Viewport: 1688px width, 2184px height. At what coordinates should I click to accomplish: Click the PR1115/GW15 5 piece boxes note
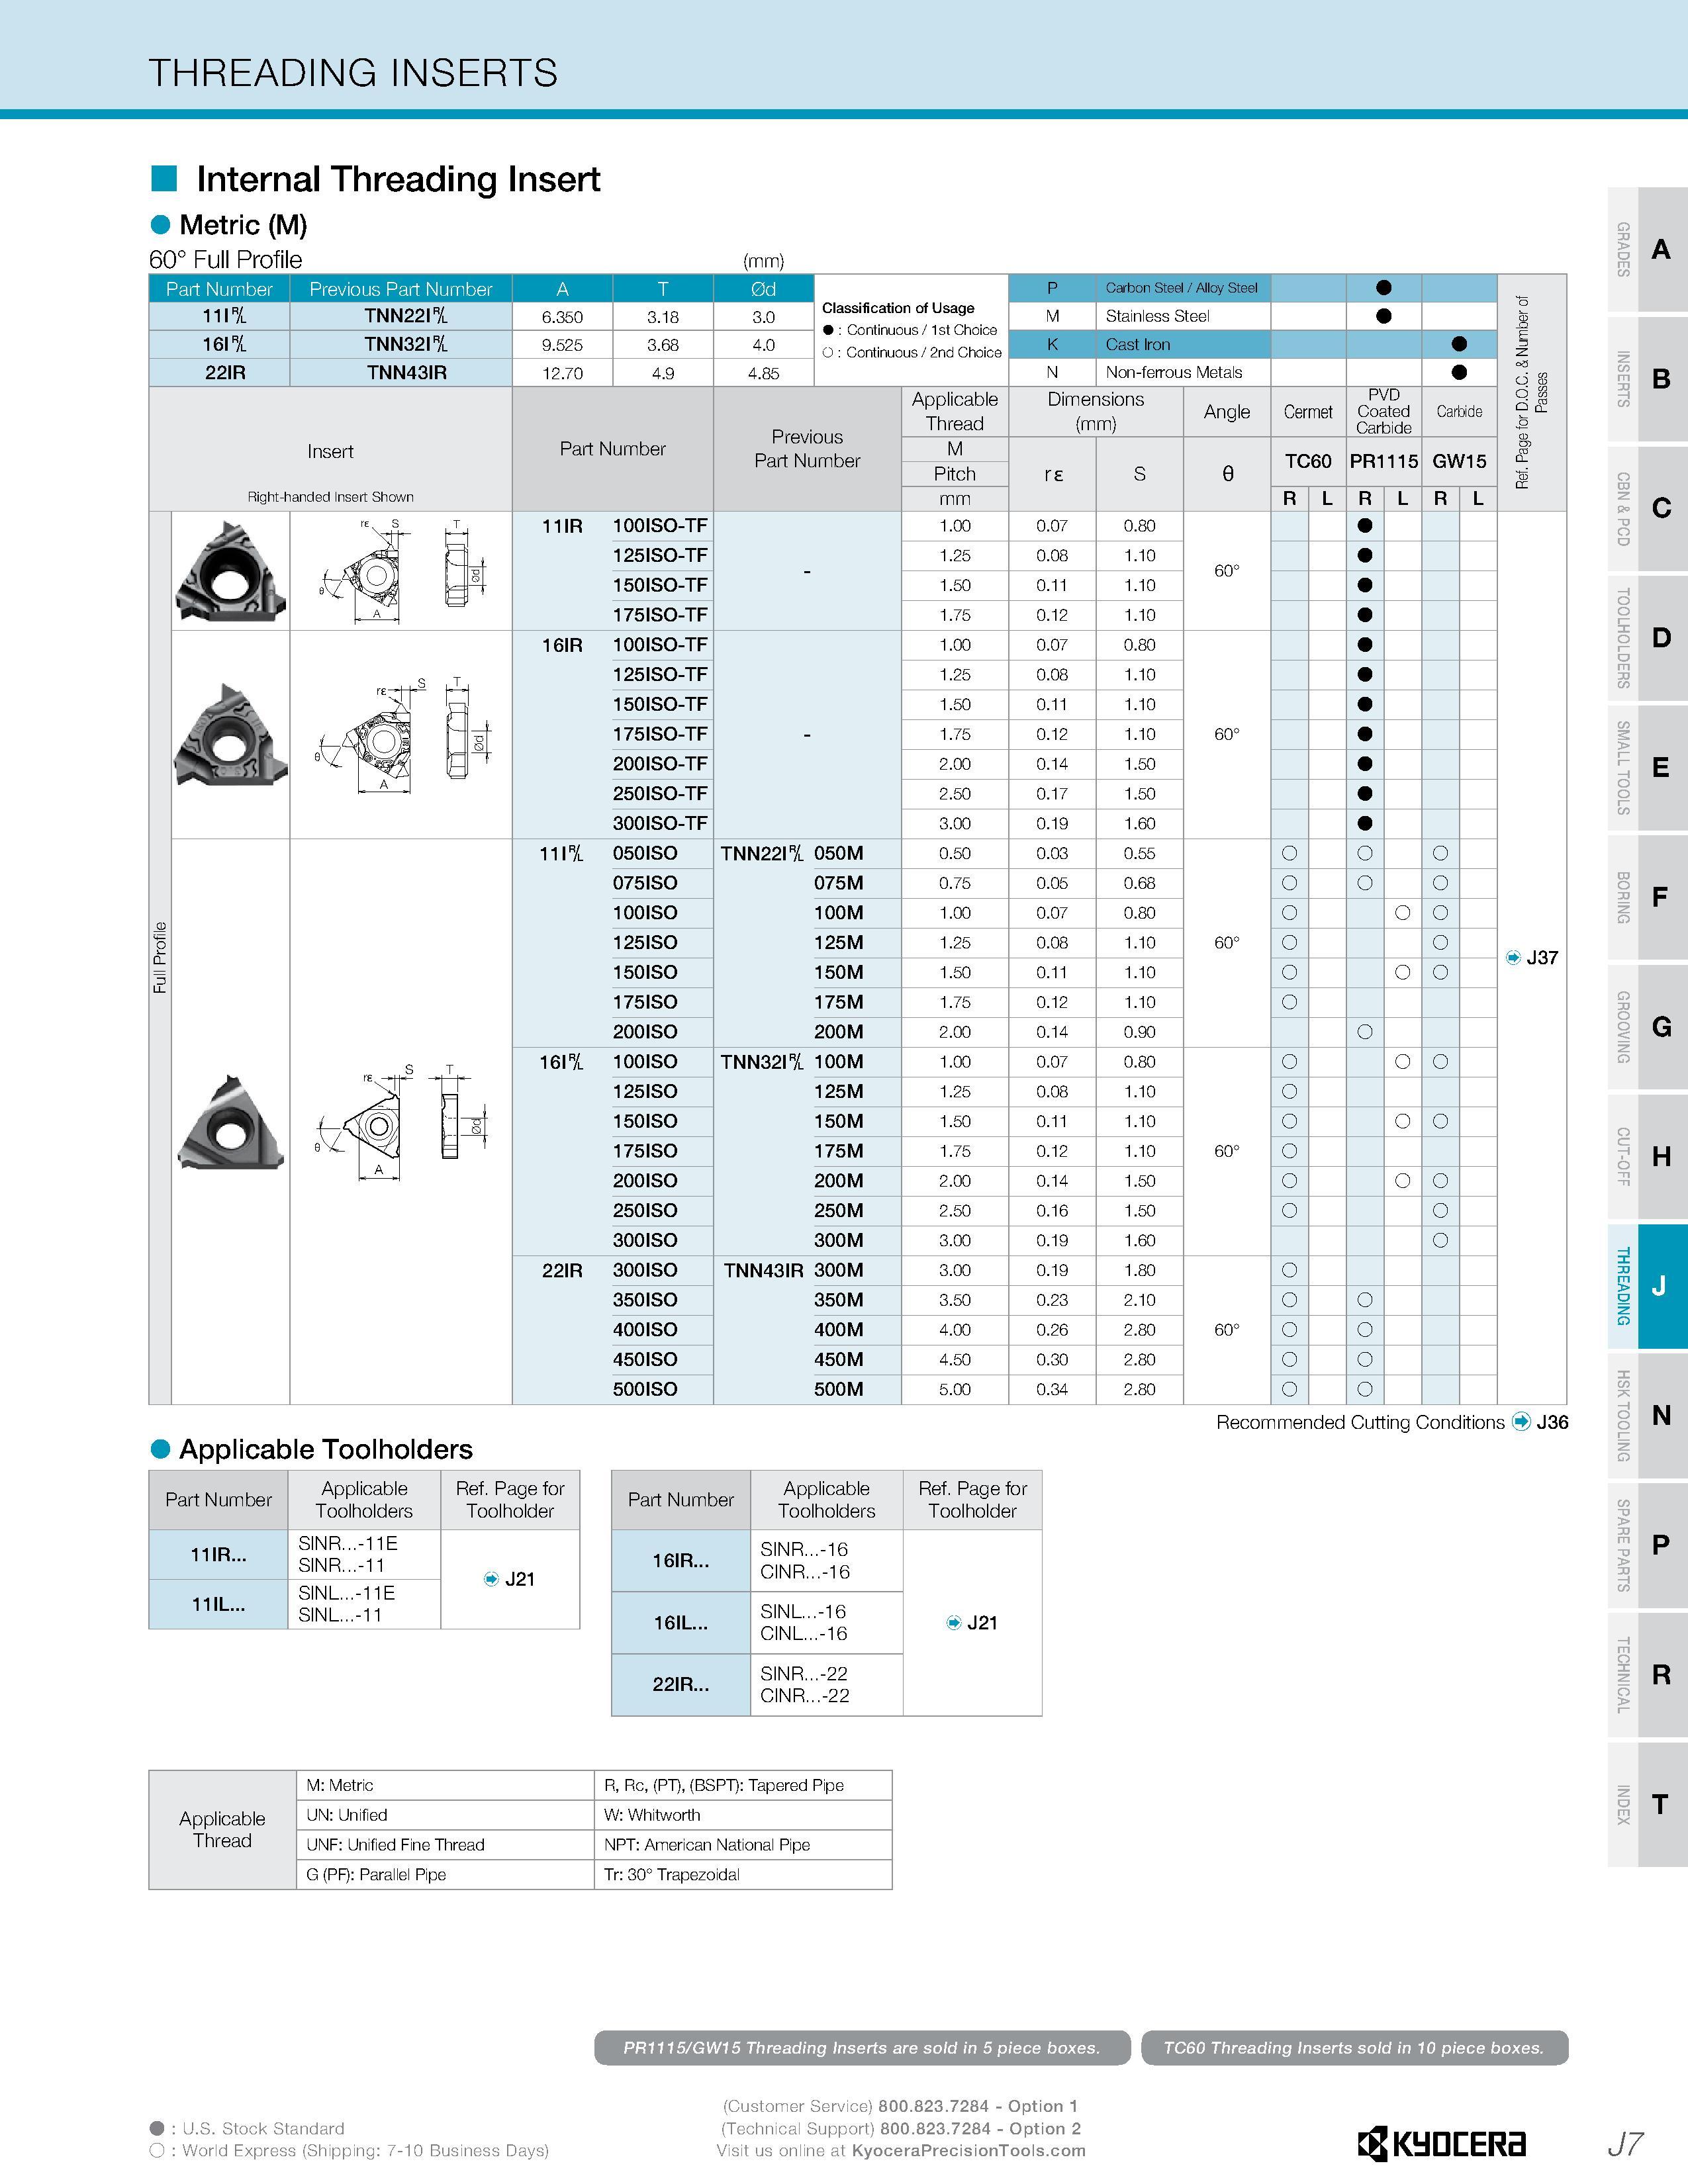coord(862,2048)
